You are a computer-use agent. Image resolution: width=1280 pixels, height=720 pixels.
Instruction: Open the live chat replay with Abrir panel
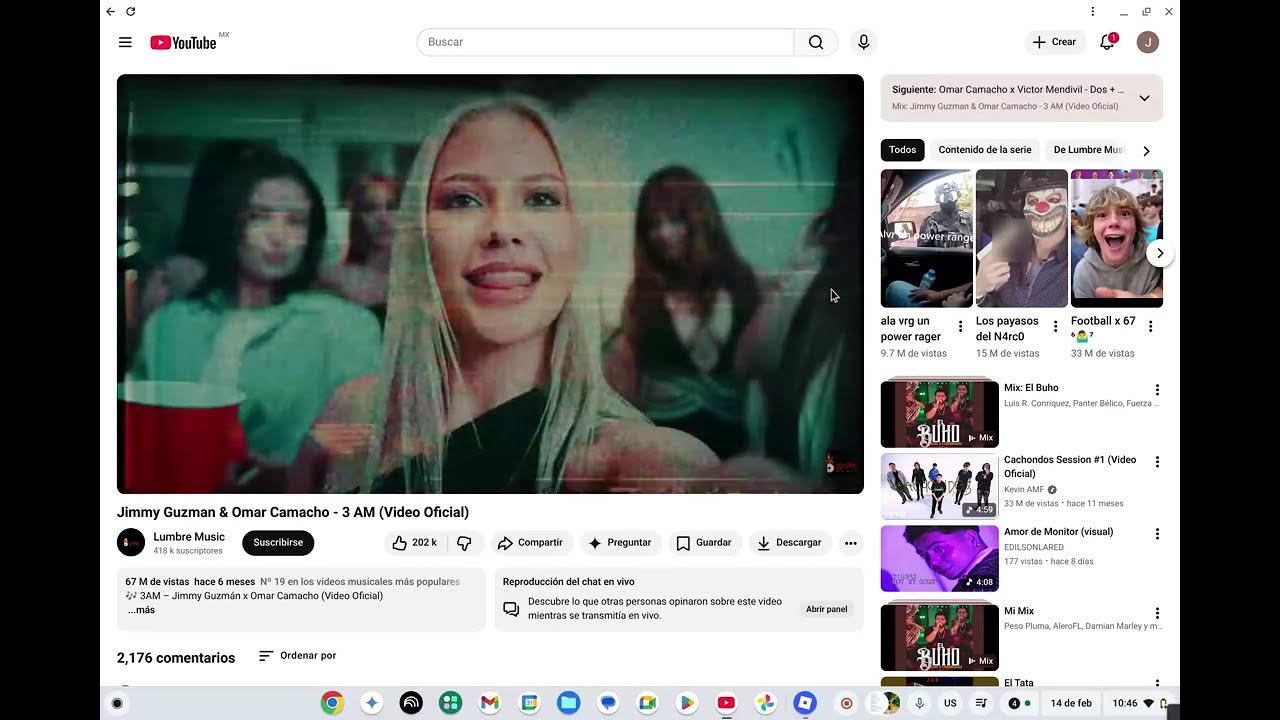826,609
